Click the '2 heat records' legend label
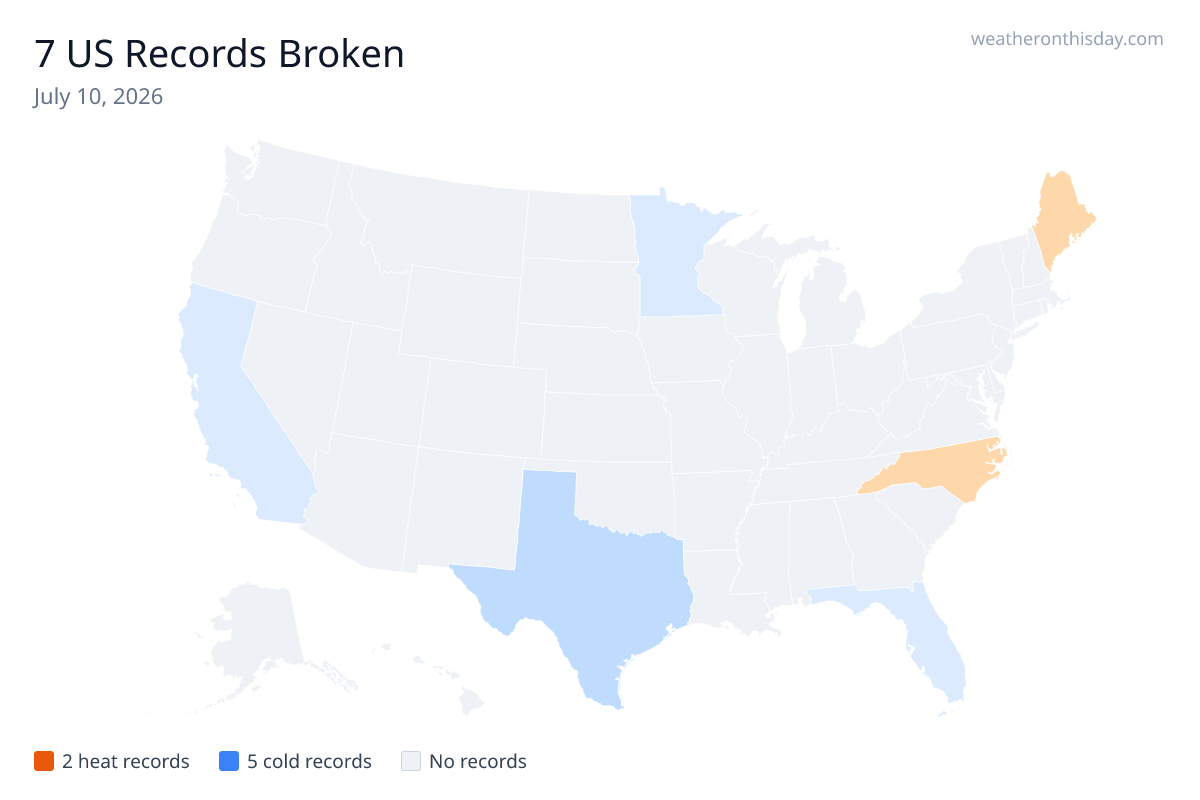This screenshot has width=1200, height=800. coord(126,761)
